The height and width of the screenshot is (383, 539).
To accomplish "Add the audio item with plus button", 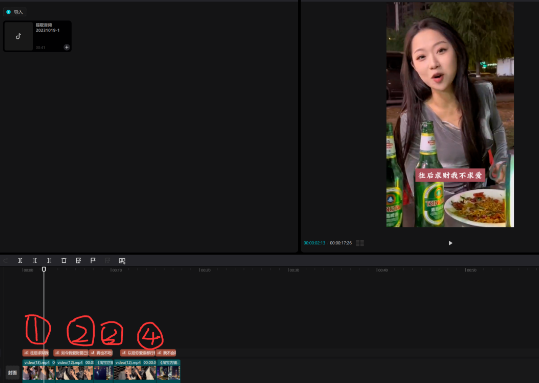I will tap(67, 47).
